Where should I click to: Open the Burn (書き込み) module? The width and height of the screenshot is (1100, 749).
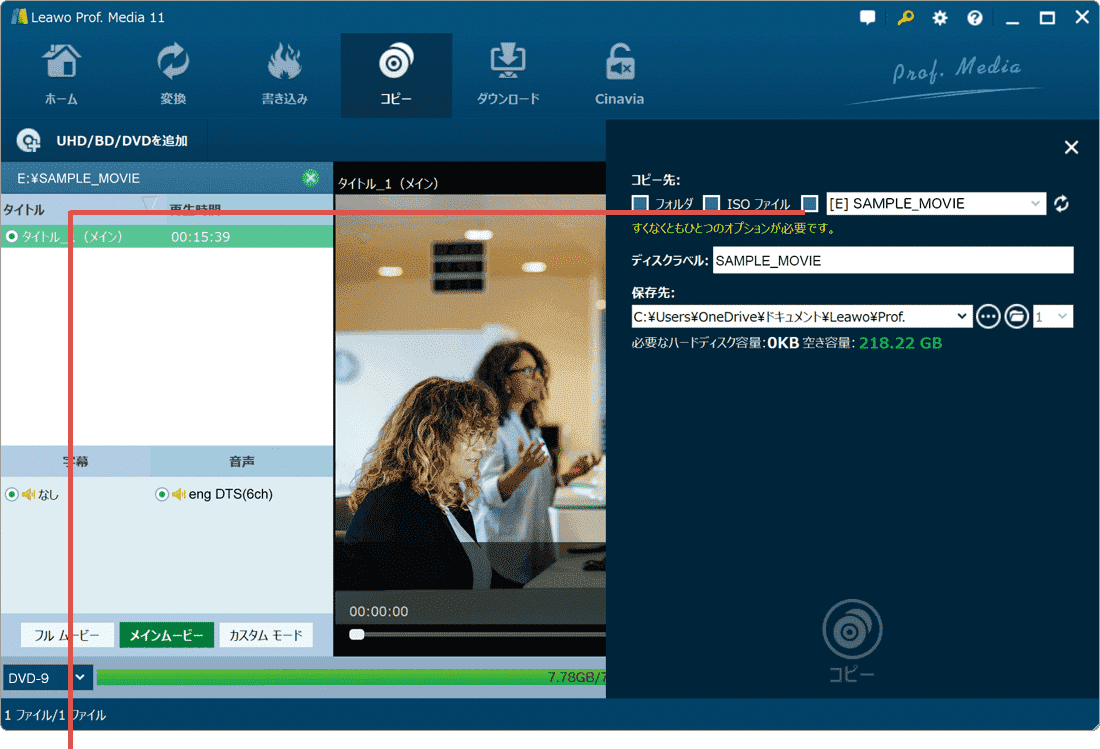[x=285, y=75]
